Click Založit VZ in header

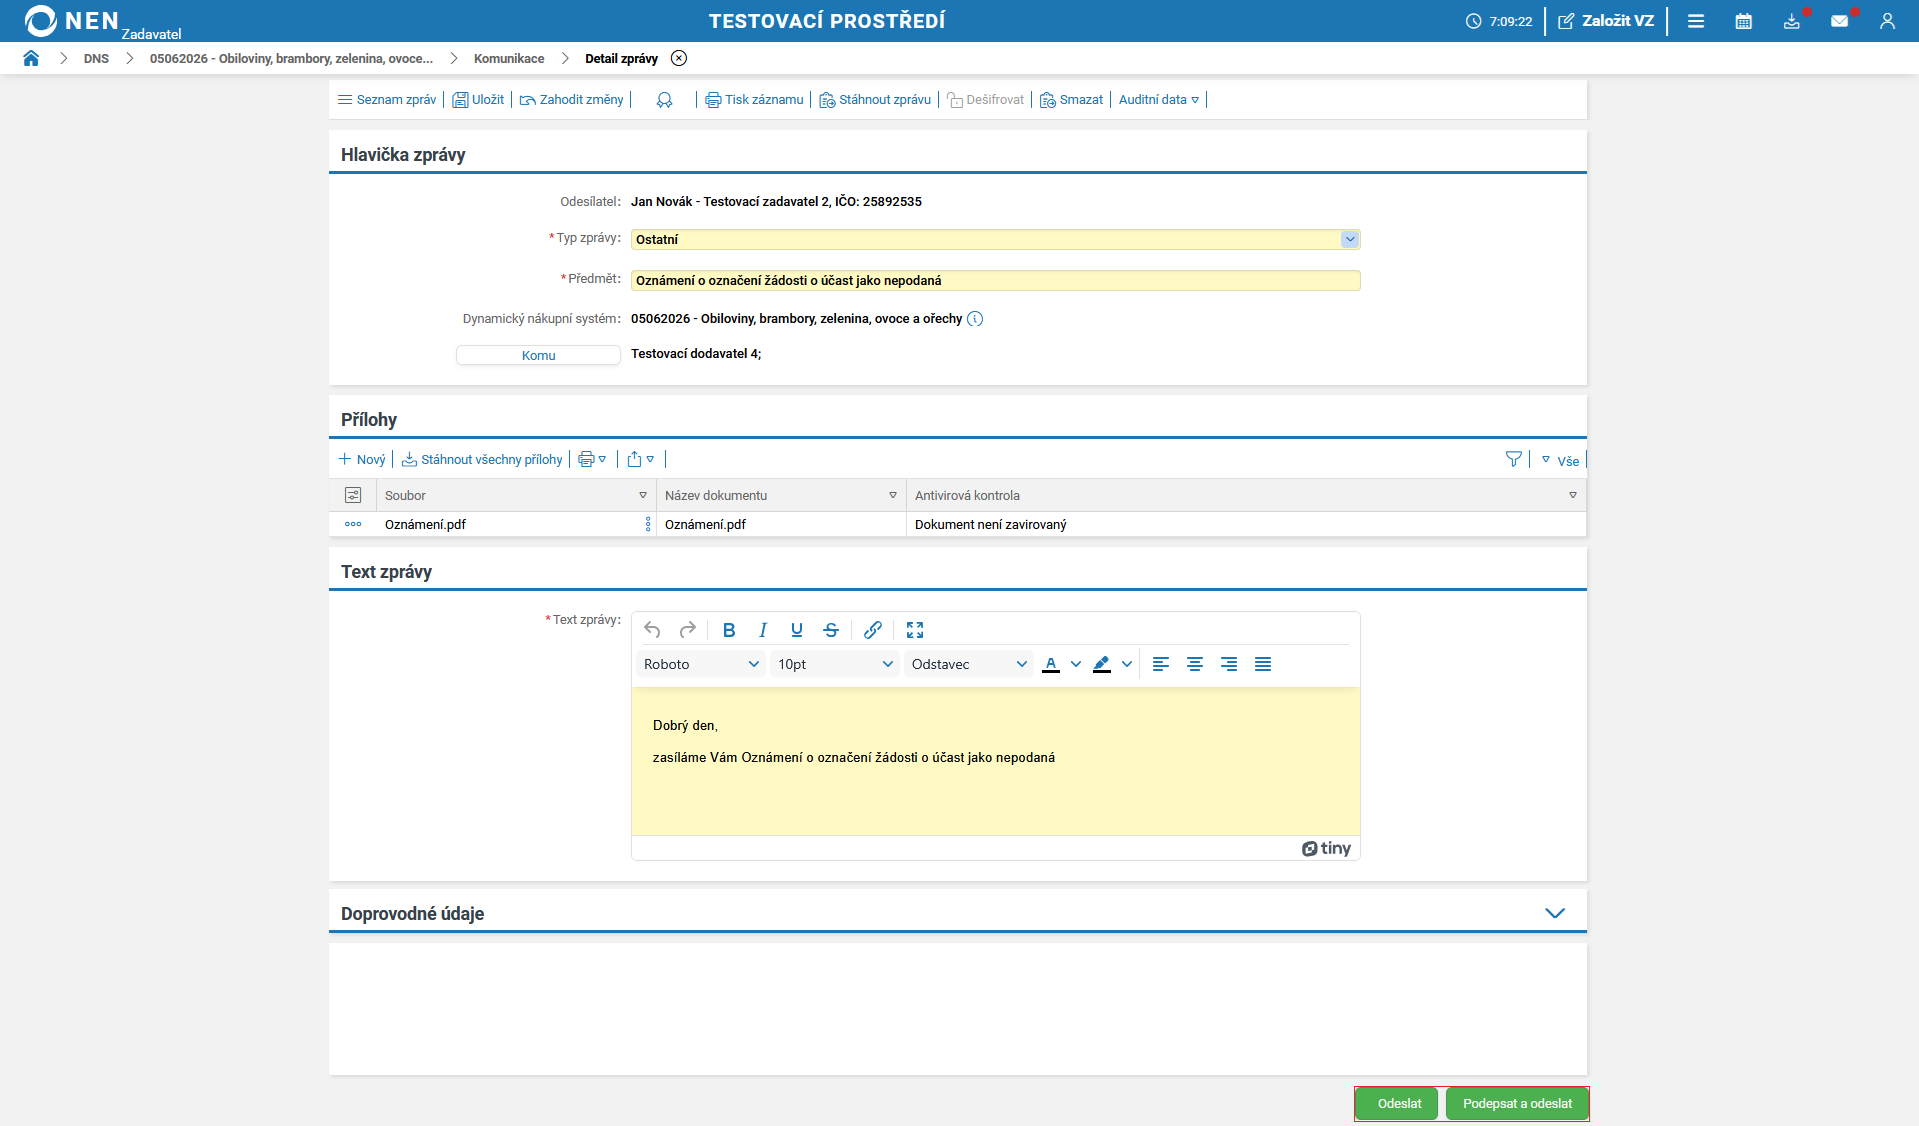pyautogui.click(x=1606, y=21)
